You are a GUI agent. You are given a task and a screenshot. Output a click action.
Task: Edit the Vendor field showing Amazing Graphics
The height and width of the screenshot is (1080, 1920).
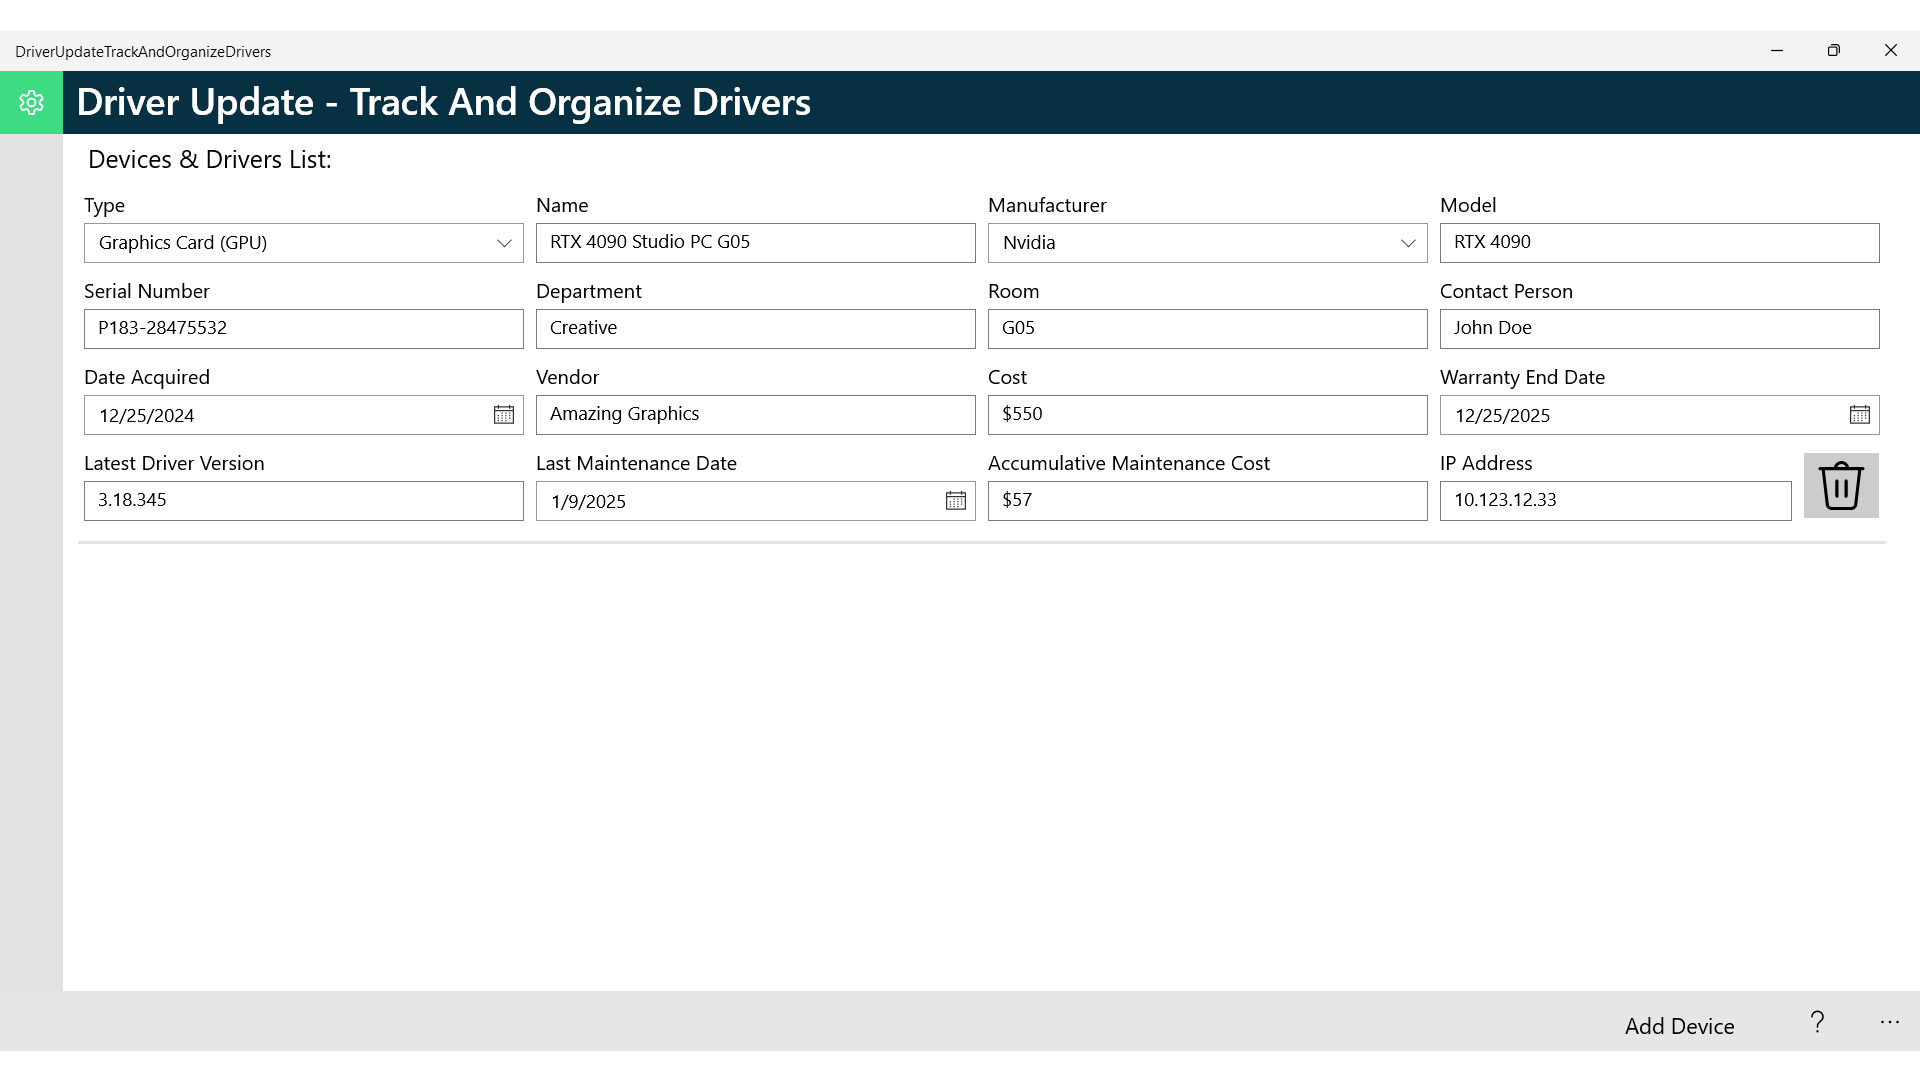click(755, 414)
